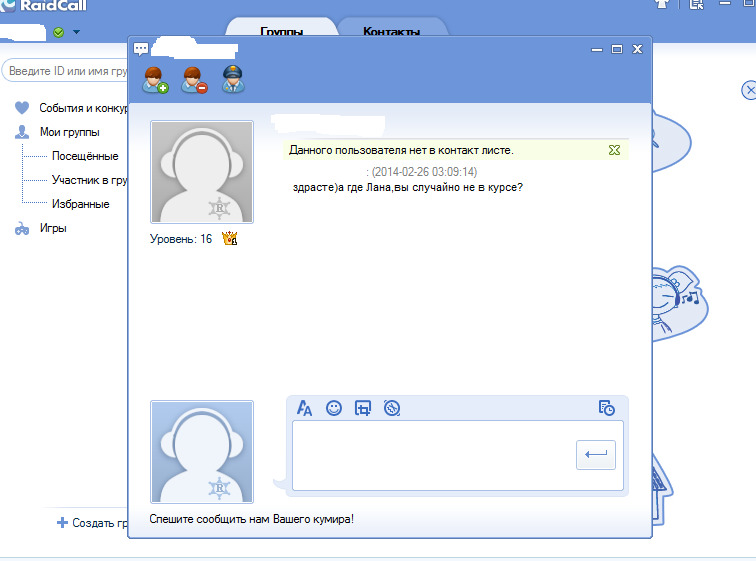Open the emoticon smiley picker
This screenshot has height=561, width=756.
pyautogui.click(x=335, y=408)
